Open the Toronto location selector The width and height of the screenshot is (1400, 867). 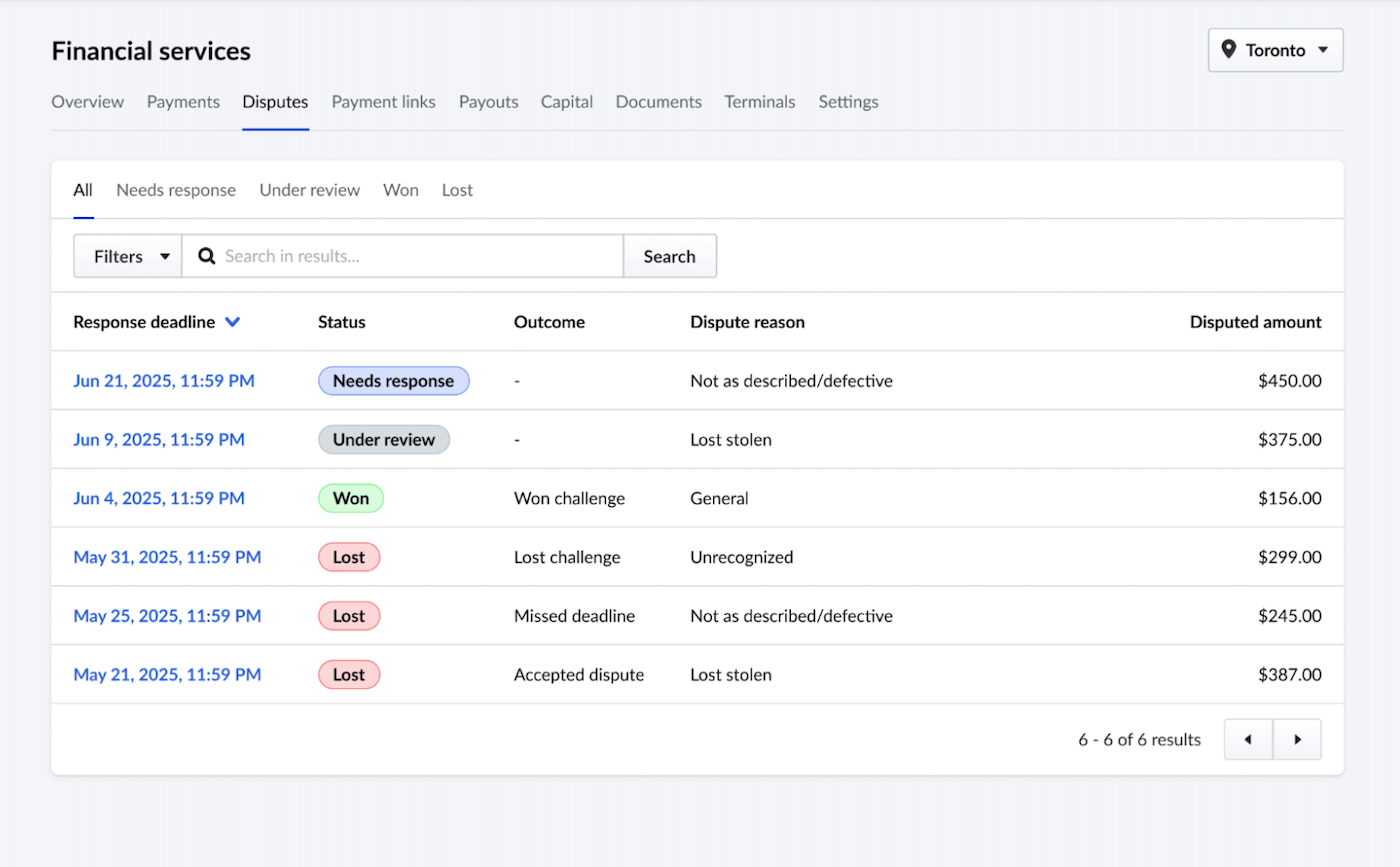[1276, 50]
